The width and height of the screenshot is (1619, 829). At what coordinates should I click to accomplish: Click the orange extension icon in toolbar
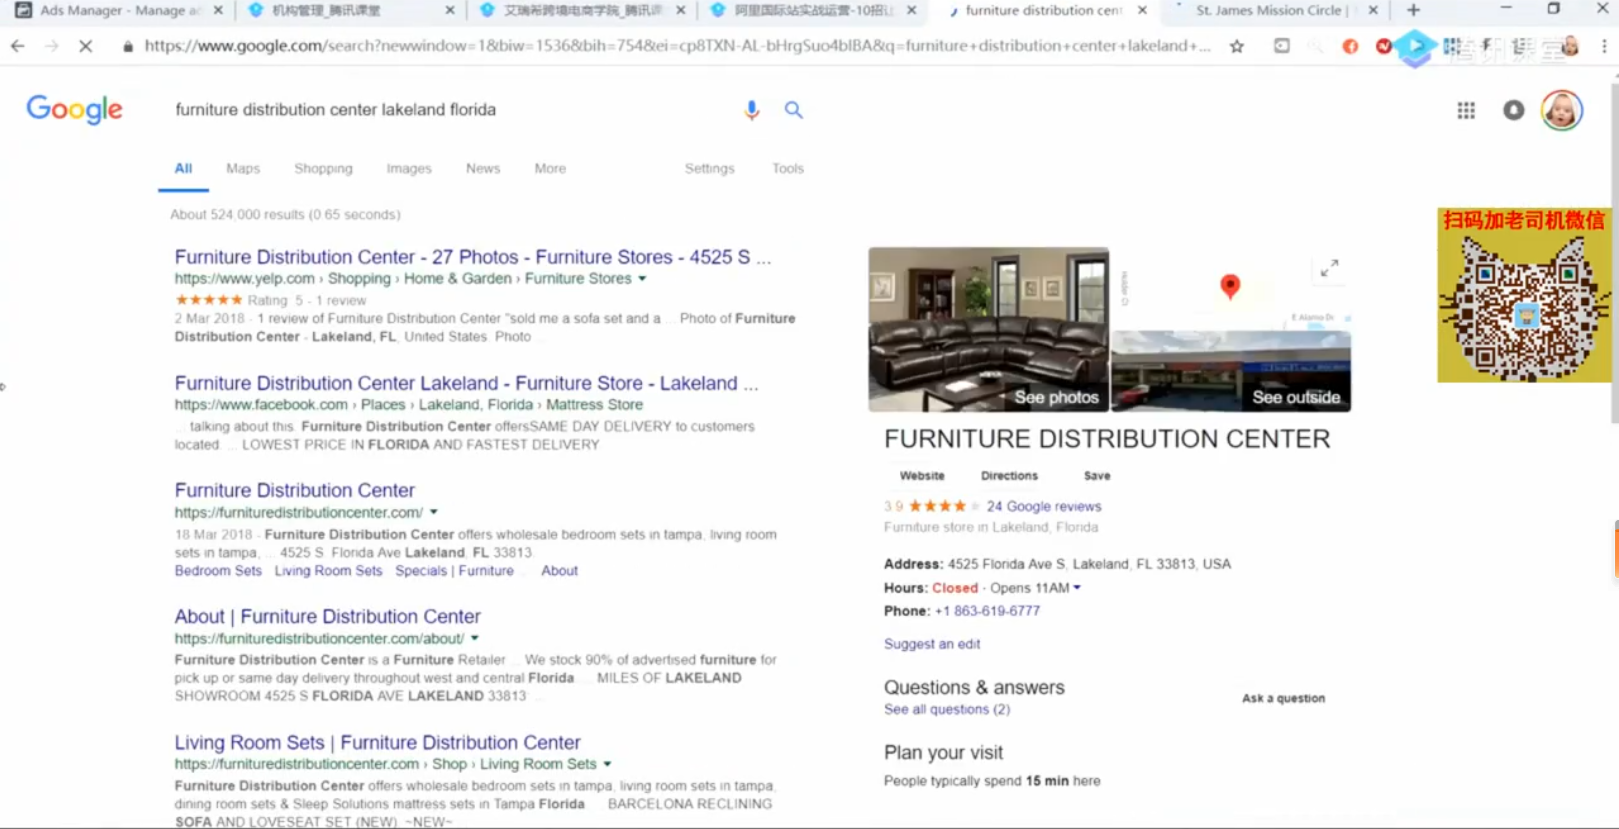point(1350,46)
